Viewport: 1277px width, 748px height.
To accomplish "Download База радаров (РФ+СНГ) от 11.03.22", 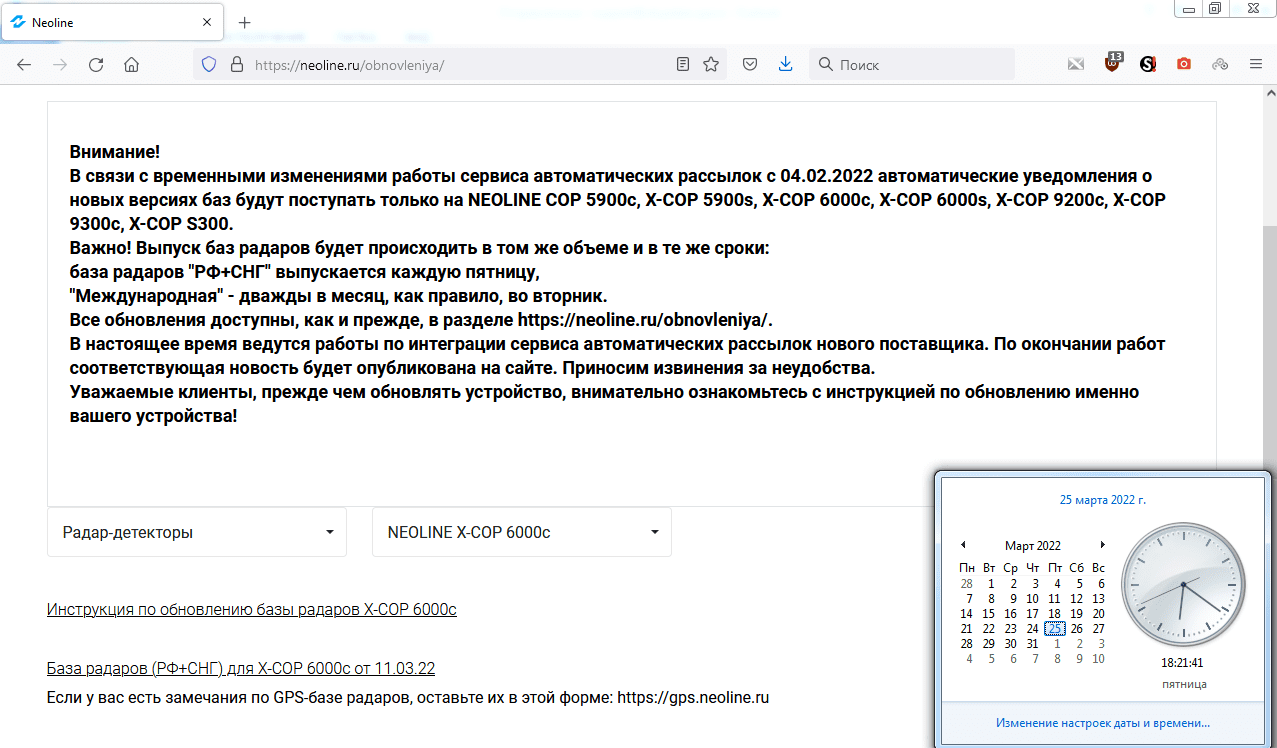I will point(241,668).
